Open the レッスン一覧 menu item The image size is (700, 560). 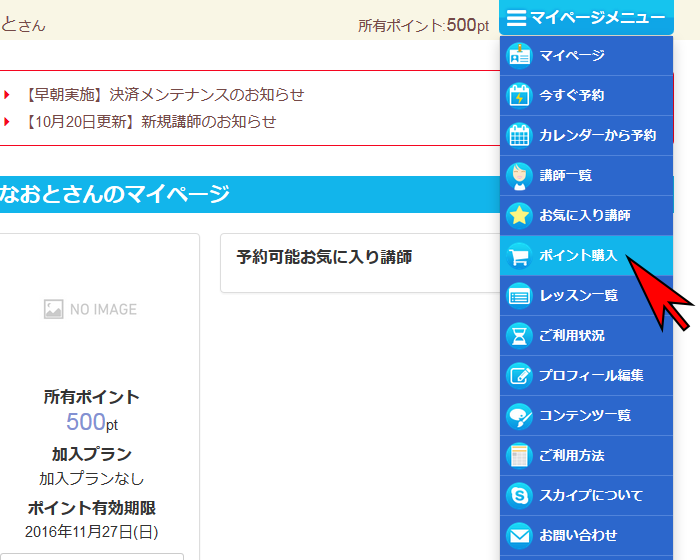[578, 295]
